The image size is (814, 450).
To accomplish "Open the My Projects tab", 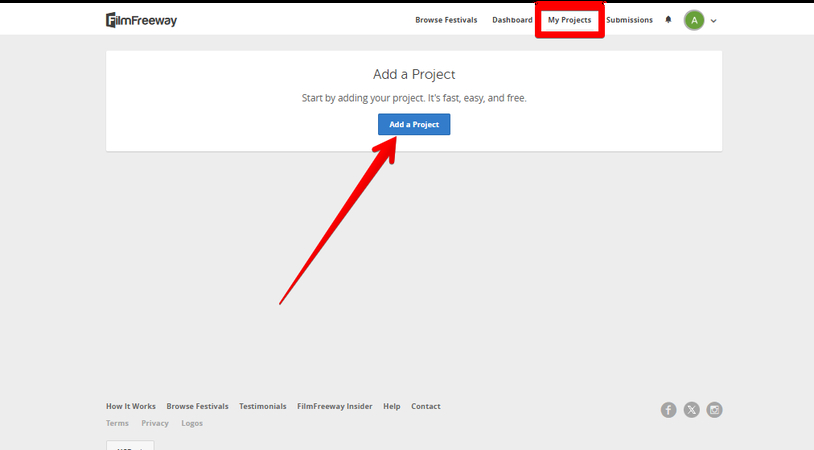I will [569, 20].
